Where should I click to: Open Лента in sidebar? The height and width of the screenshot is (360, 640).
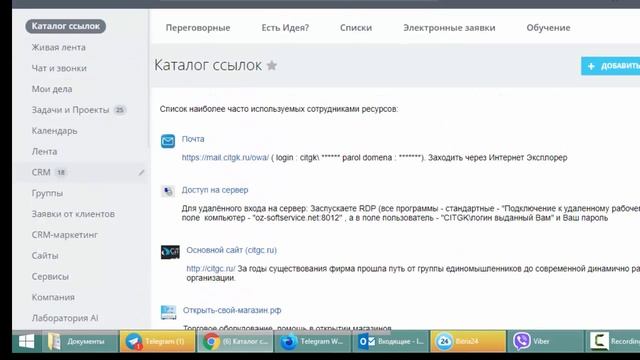coord(44,151)
